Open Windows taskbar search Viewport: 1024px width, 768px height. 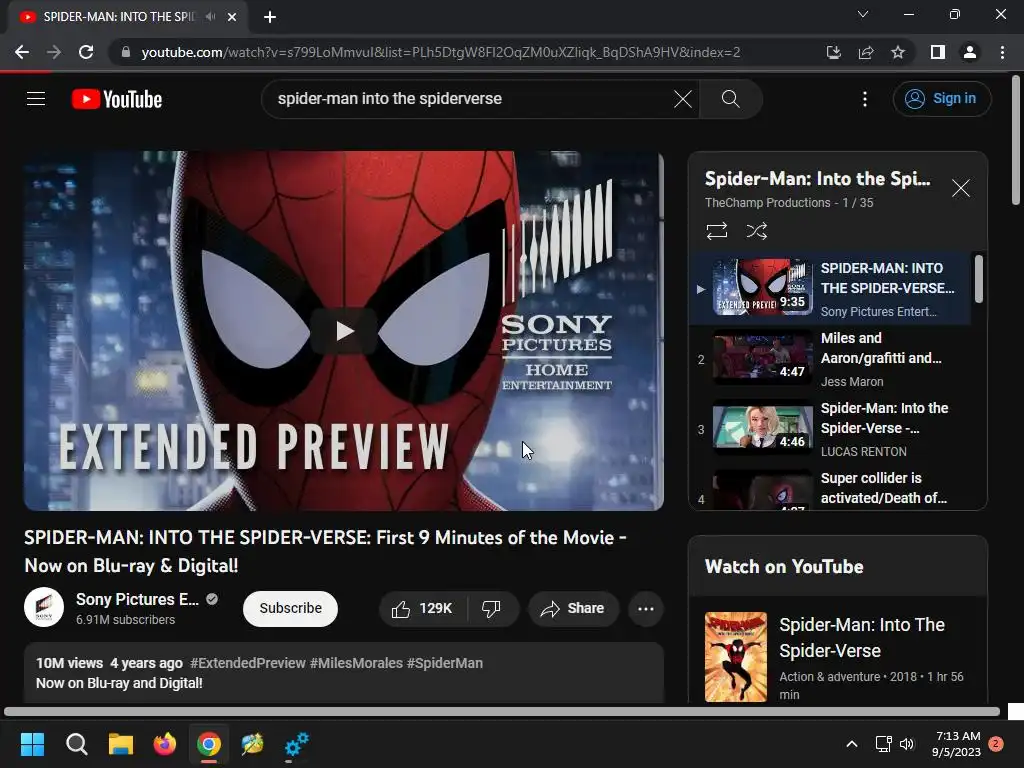(x=76, y=744)
